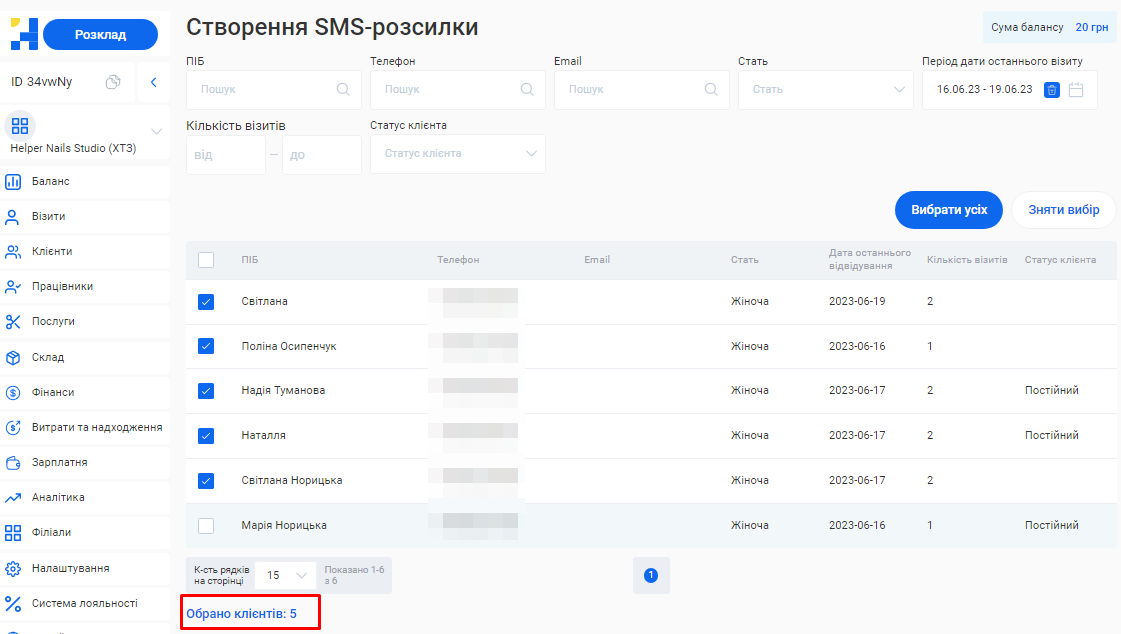
Task: Toggle the select-all checkbox in table header
Action: 206,260
